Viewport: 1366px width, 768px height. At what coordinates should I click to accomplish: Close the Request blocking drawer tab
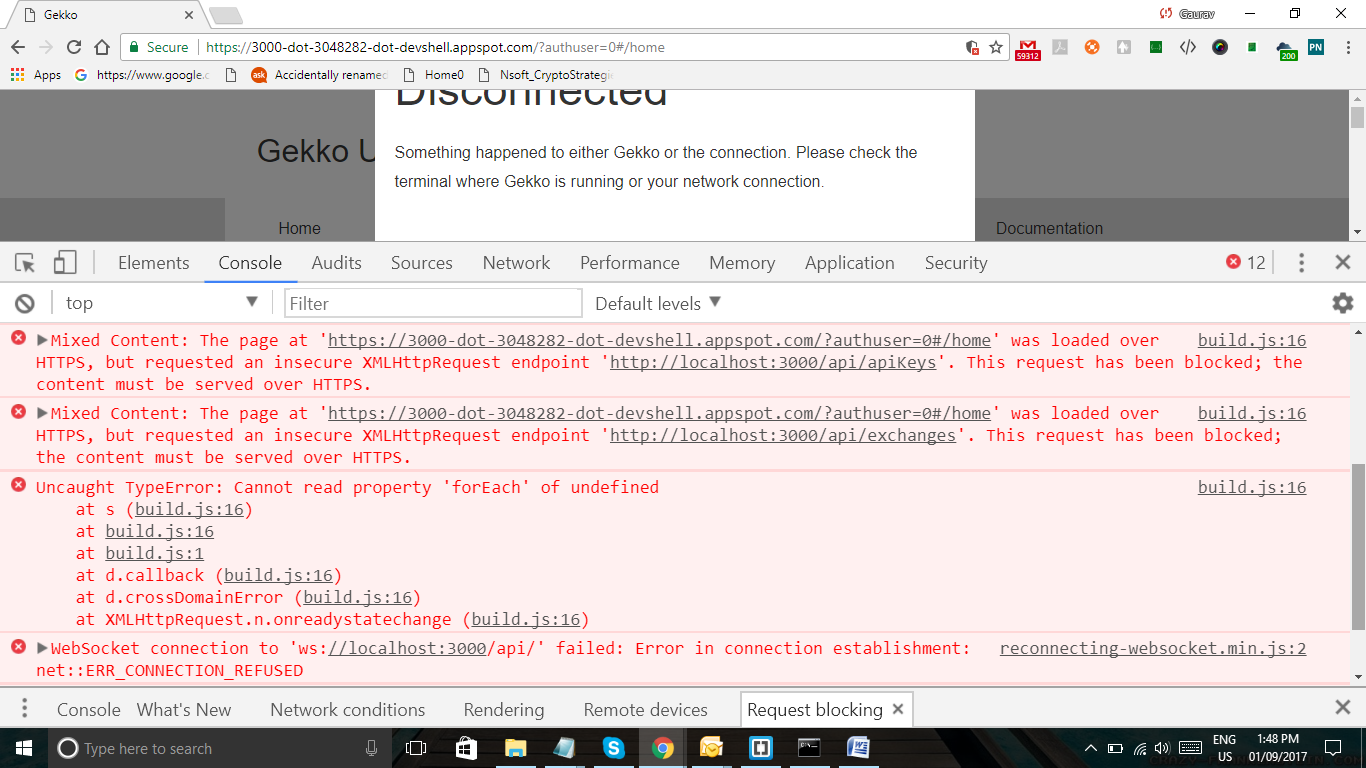(898, 709)
